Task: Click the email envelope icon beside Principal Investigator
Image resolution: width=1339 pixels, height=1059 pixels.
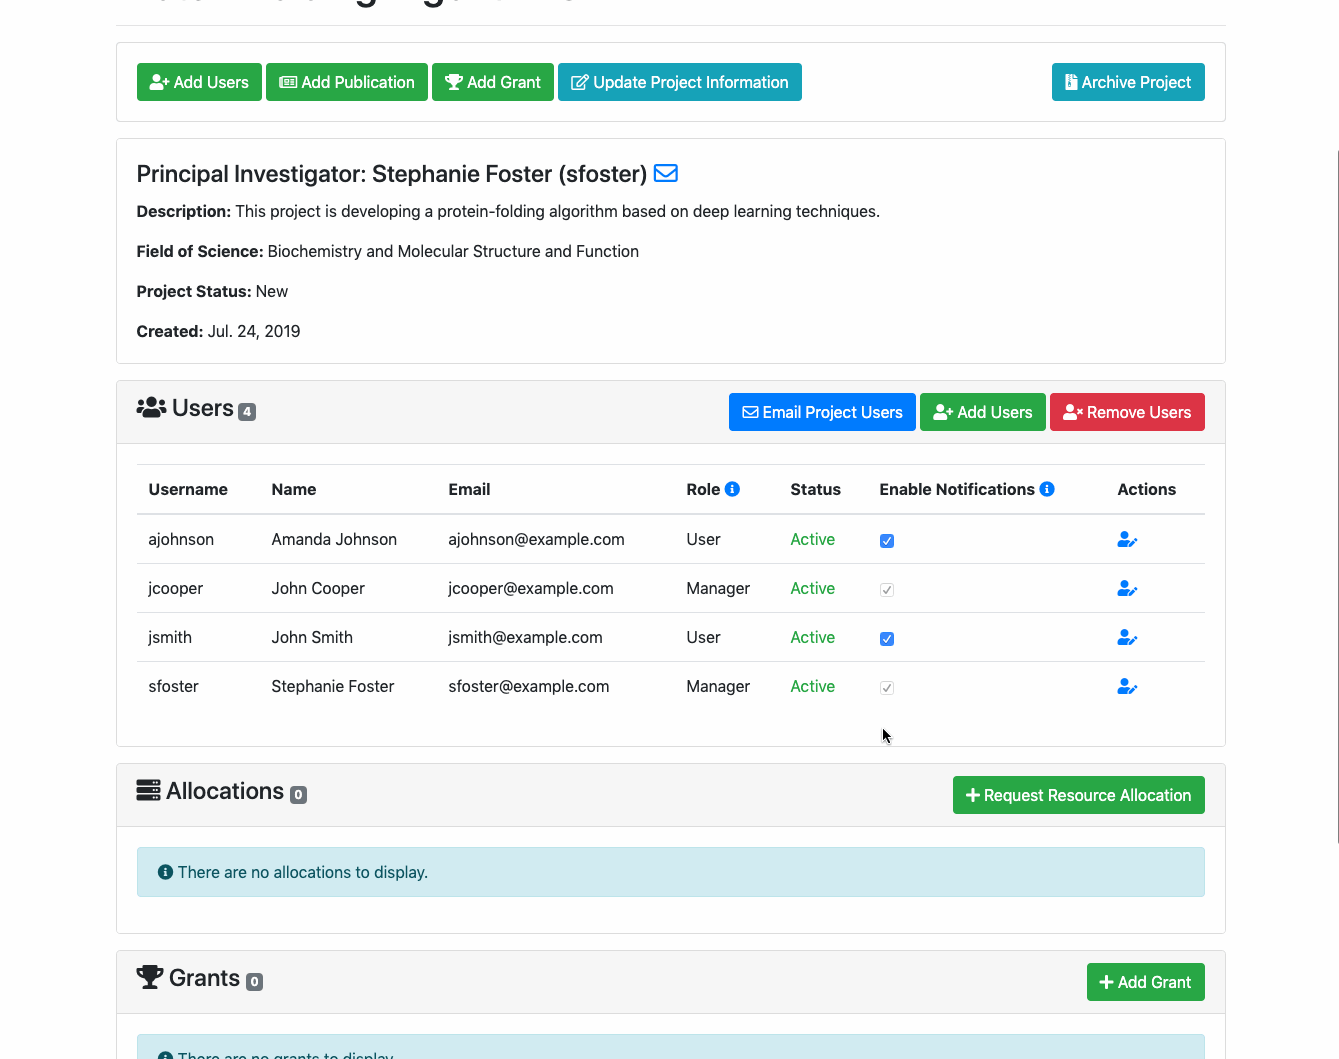Action: [x=665, y=173]
